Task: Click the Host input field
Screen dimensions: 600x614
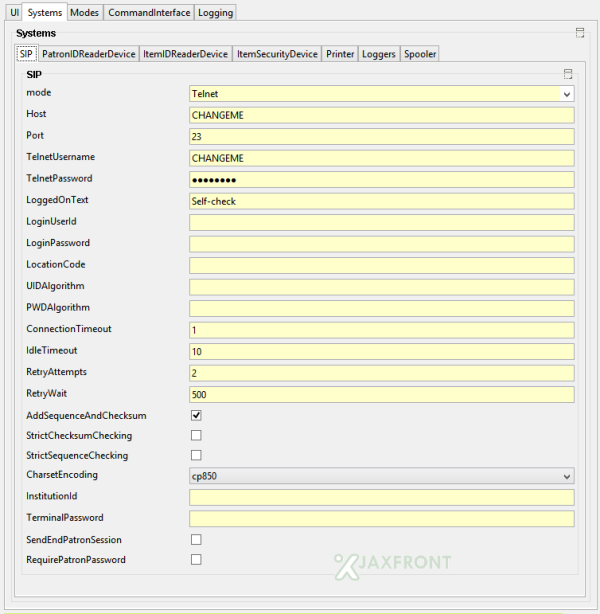Action: click(x=381, y=115)
